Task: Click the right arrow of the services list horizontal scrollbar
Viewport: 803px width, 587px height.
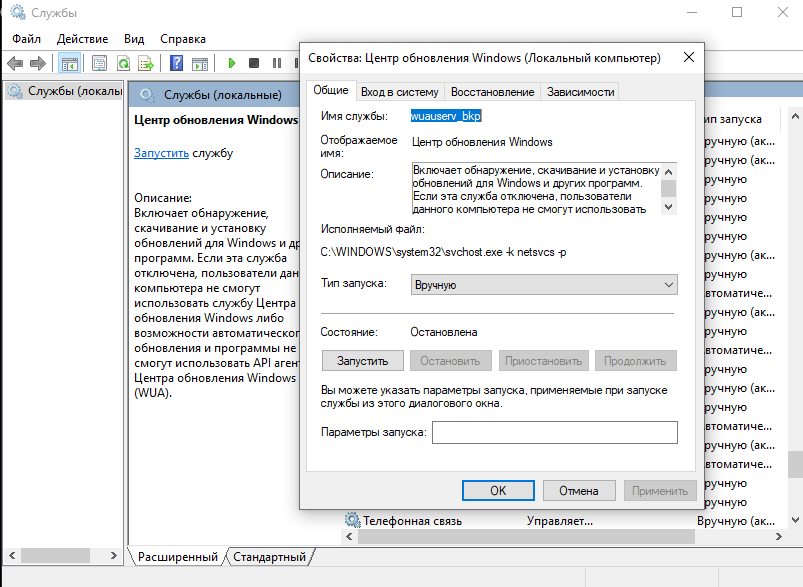Action: (778, 537)
